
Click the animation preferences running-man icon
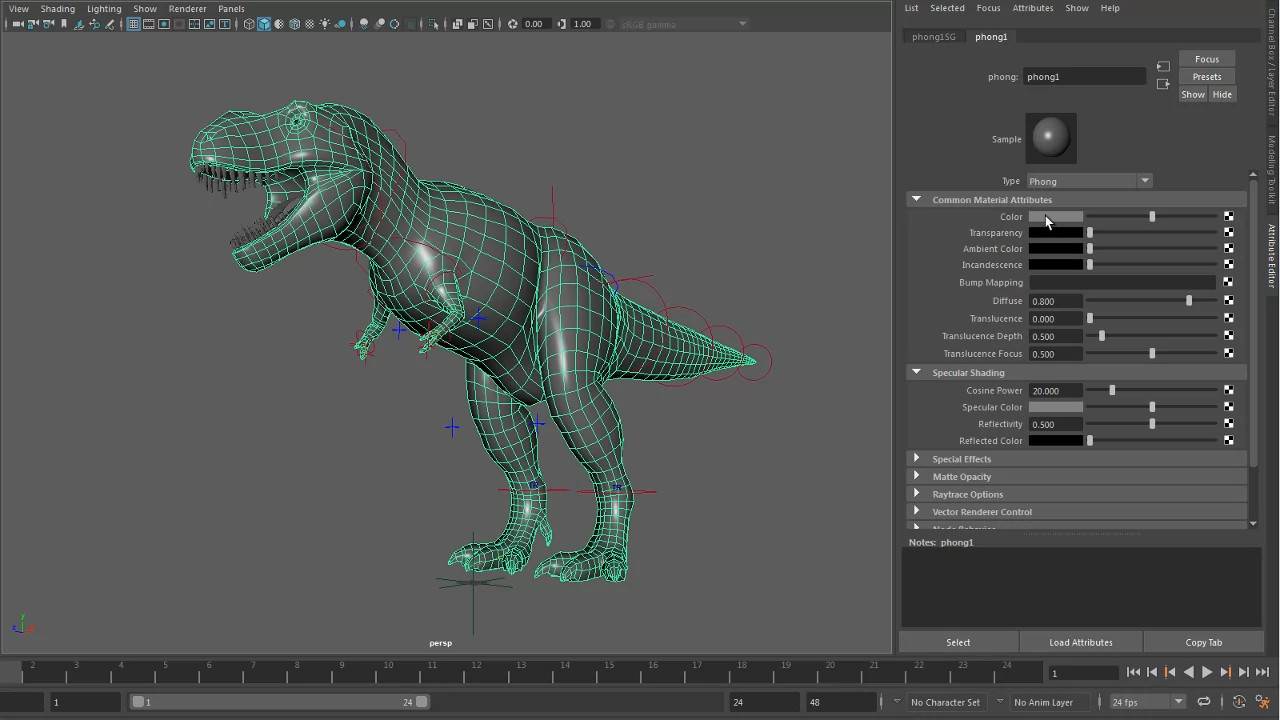coord(1263,702)
